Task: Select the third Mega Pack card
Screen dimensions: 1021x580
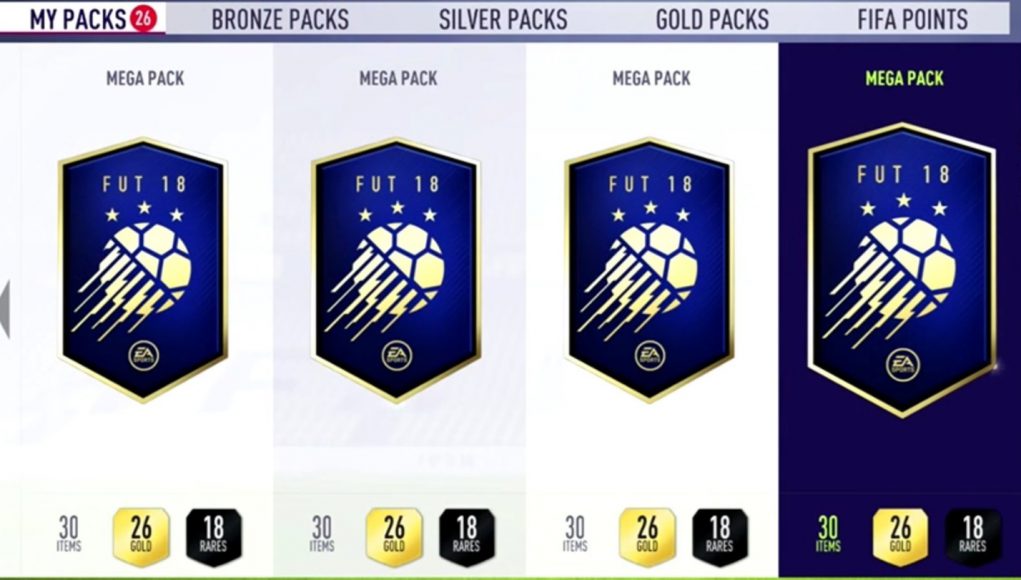Action: click(649, 270)
